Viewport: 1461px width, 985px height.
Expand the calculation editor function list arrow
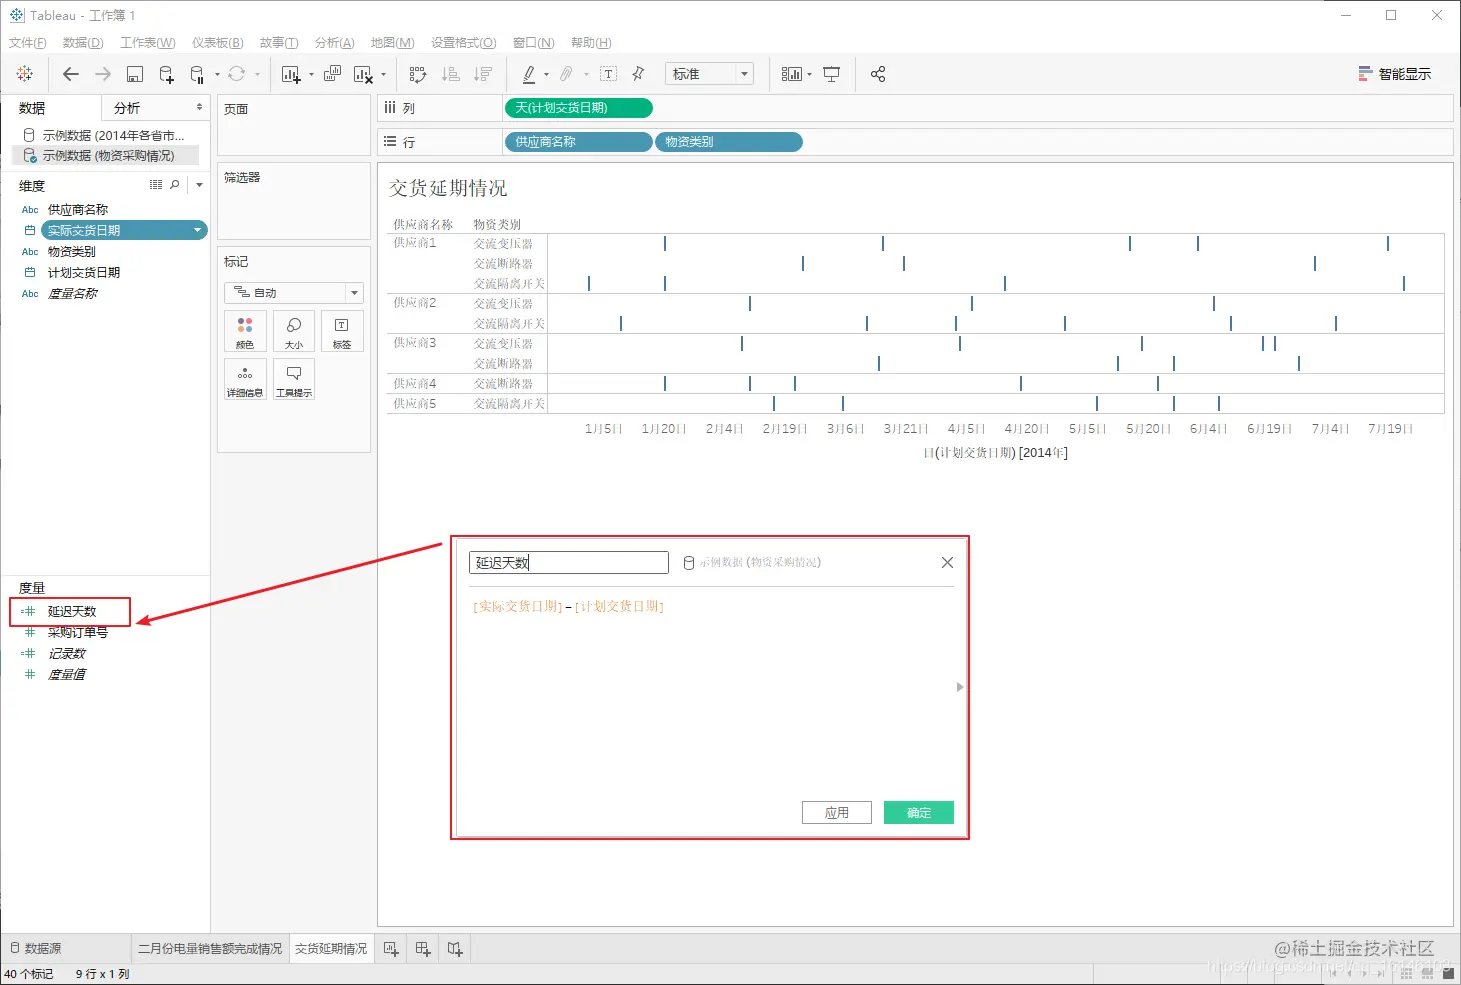click(x=960, y=687)
